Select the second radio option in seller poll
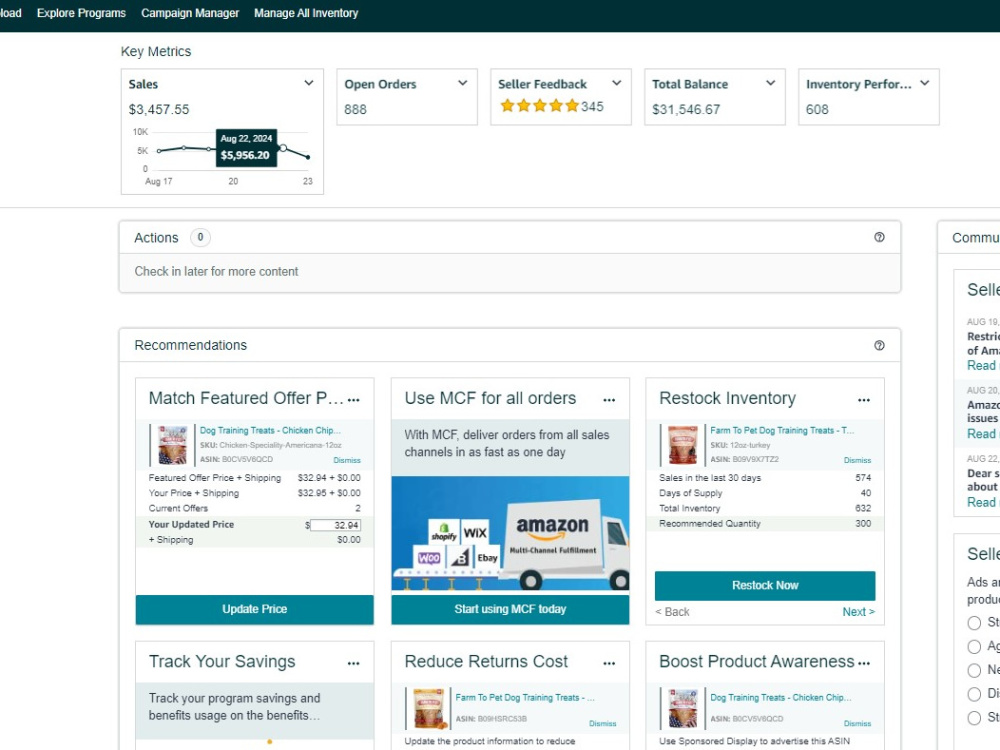This screenshot has height=750, width=1000. (x=974, y=647)
